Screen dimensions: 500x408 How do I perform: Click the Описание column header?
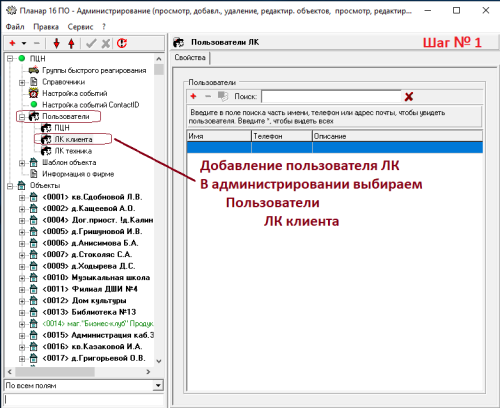[x=398, y=136]
